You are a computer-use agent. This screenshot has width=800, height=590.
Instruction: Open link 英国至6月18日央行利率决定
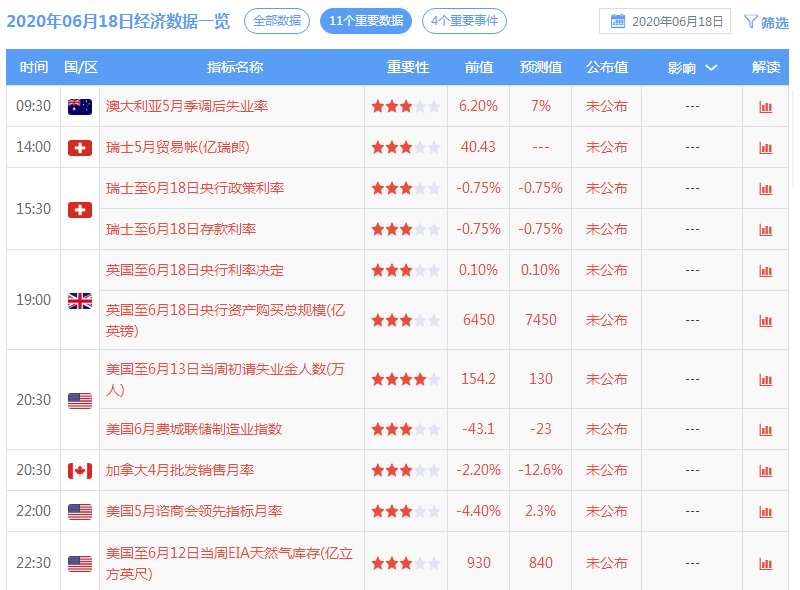pyautogui.click(x=195, y=270)
